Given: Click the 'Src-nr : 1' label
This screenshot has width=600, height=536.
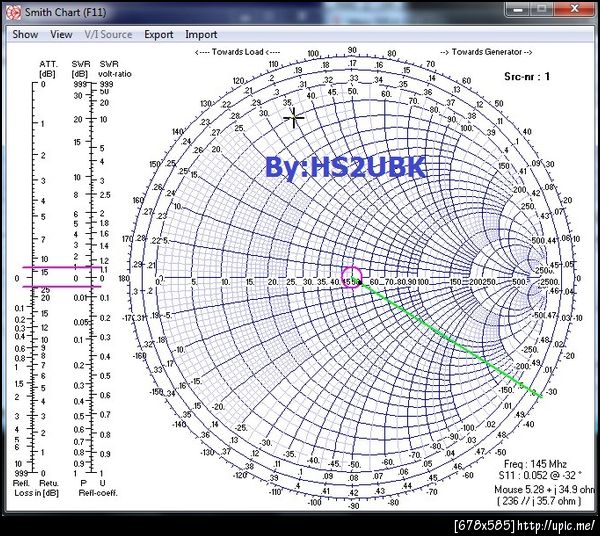Looking at the screenshot, I should pos(527,77).
